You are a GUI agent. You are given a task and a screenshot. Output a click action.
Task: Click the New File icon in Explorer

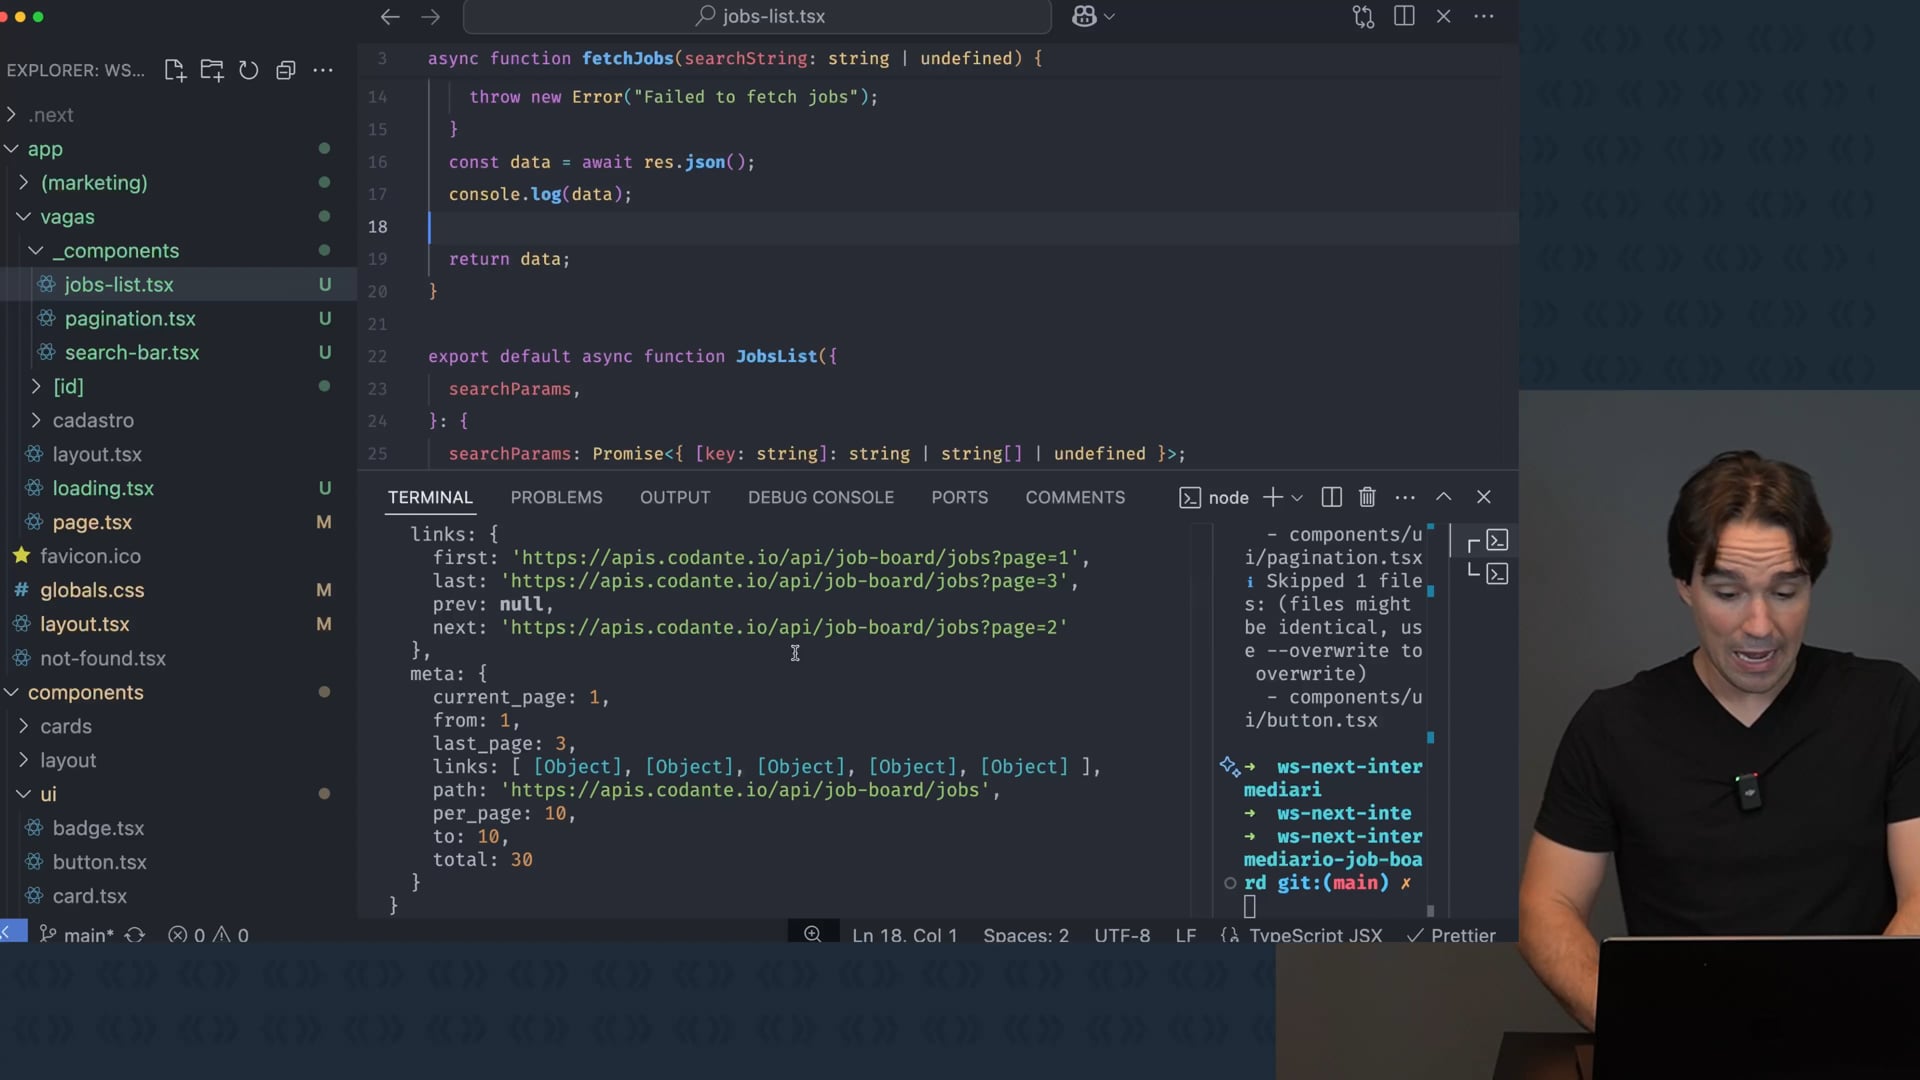(175, 70)
